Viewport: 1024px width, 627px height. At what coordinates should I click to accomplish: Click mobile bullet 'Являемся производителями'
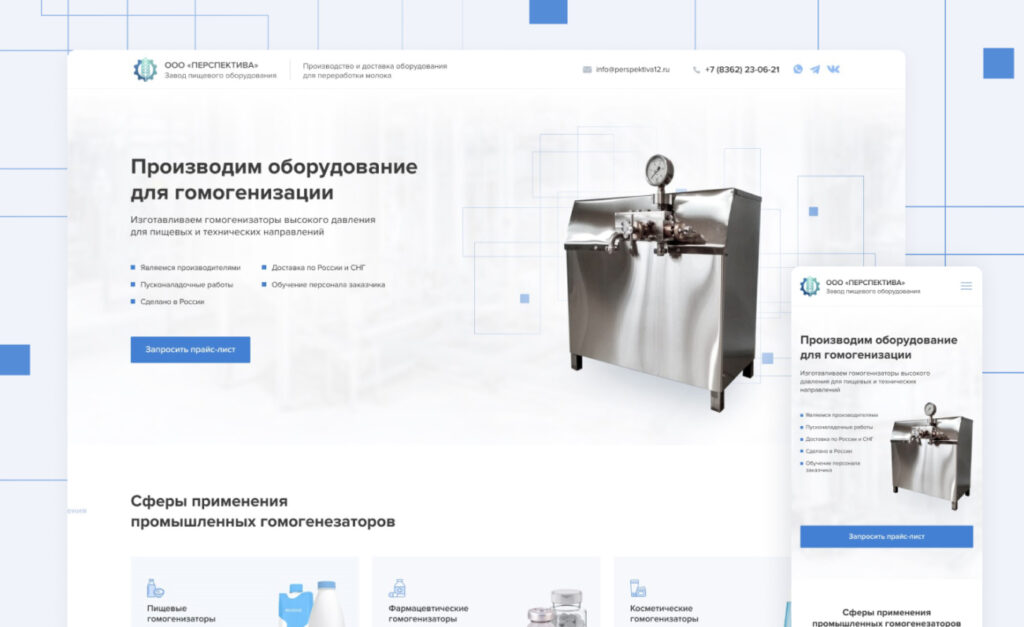click(x=841, y=415)
